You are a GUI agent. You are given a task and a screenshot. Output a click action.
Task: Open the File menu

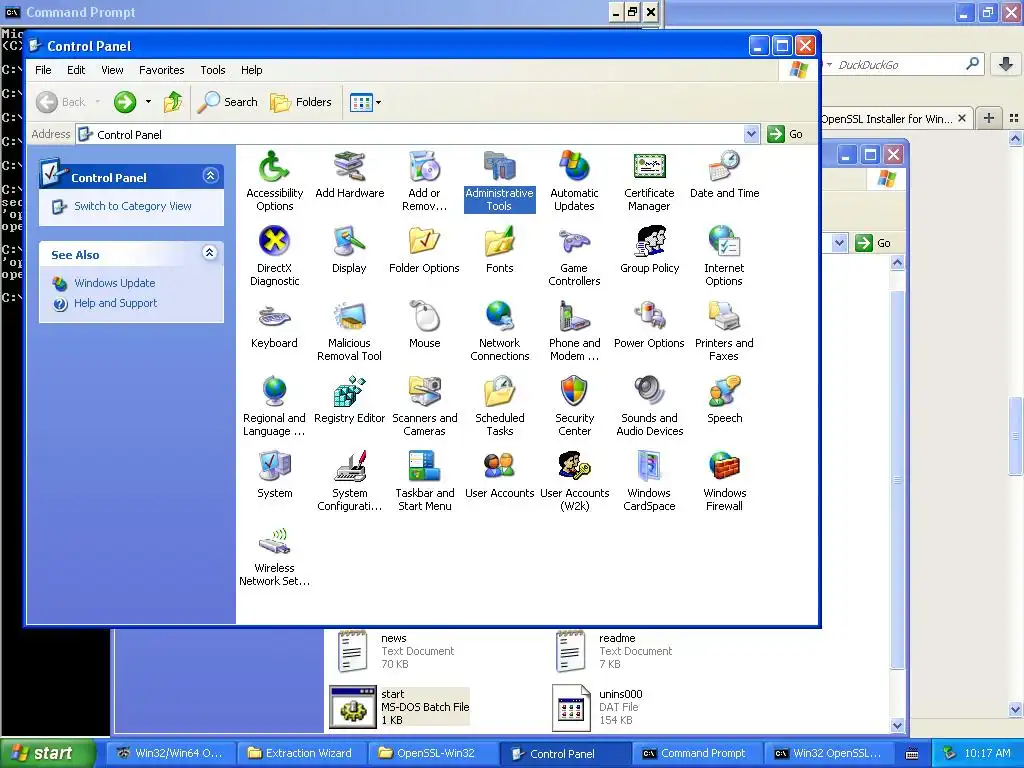pyautogui.click(x=43, y=70)
